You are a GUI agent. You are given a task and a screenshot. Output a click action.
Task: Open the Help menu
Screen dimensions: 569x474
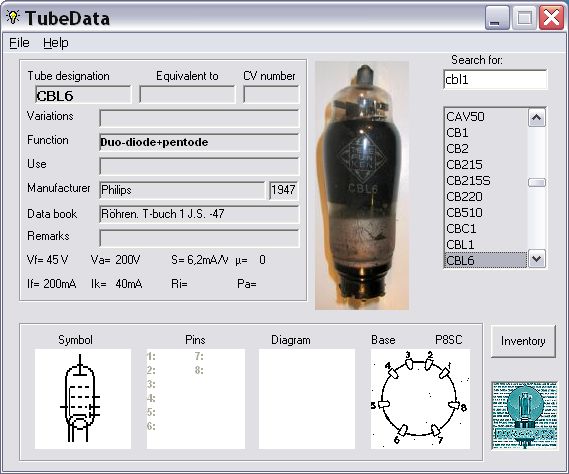(x=56, y=43)
